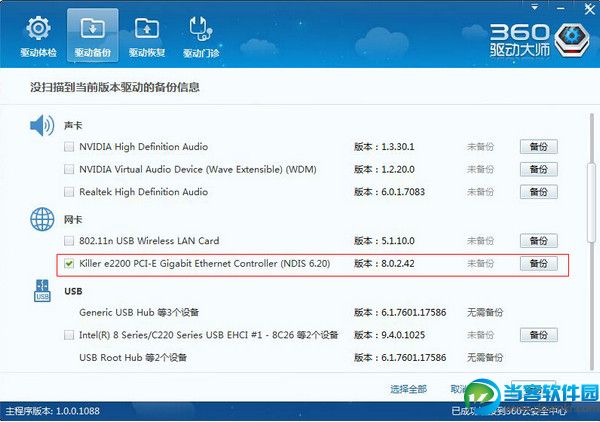Click the 360驱动大师 logo
The width and height of the screenshot is (600, 422).
[540, 41]
